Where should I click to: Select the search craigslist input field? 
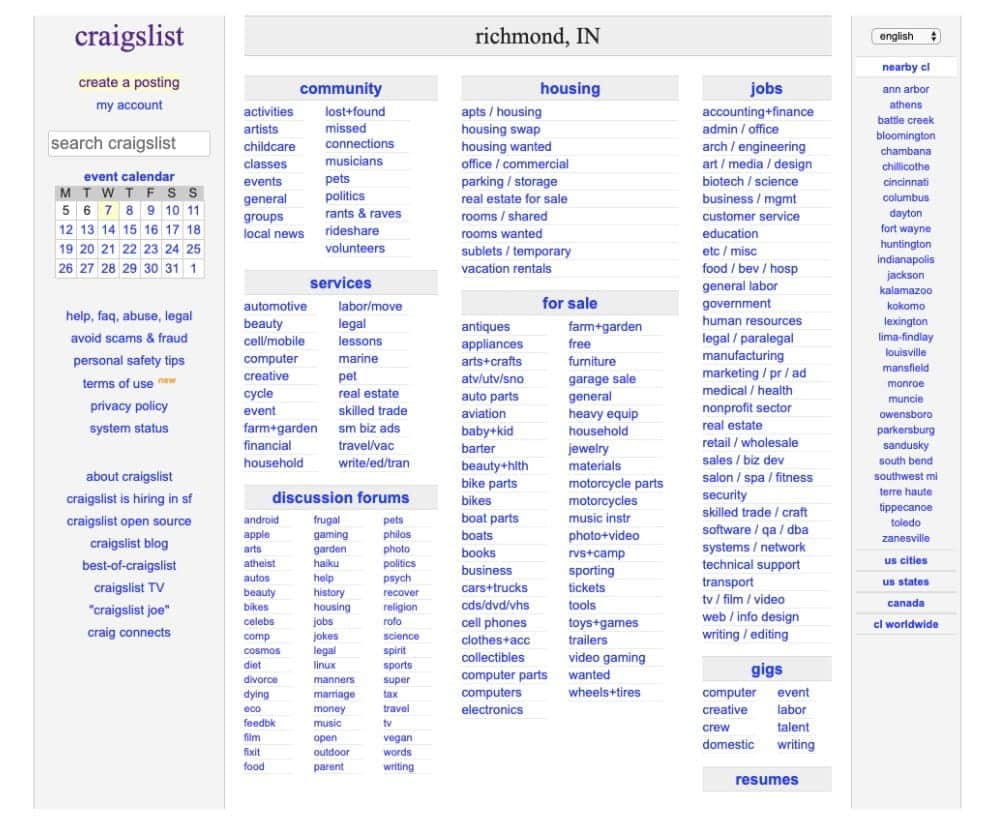point(128,143)
